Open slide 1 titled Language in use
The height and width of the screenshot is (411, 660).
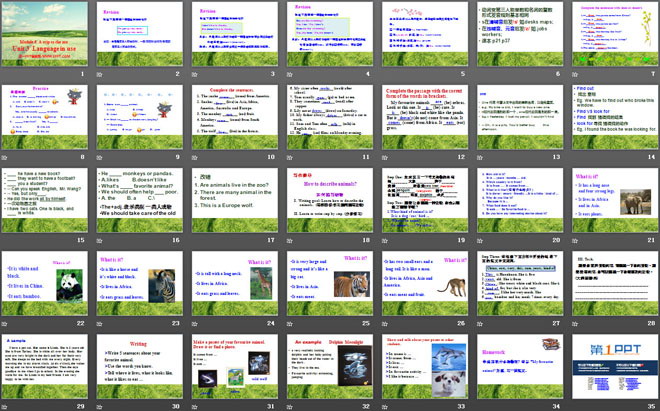click(46, 36)
